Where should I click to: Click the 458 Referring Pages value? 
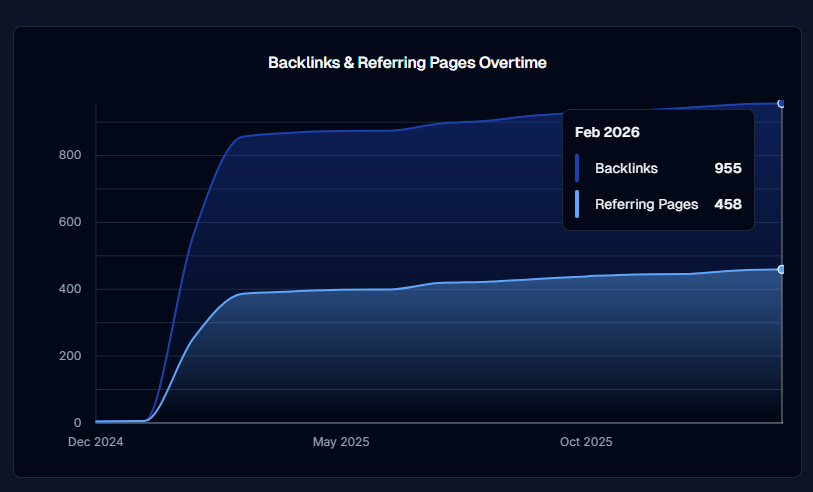[727, 204]
